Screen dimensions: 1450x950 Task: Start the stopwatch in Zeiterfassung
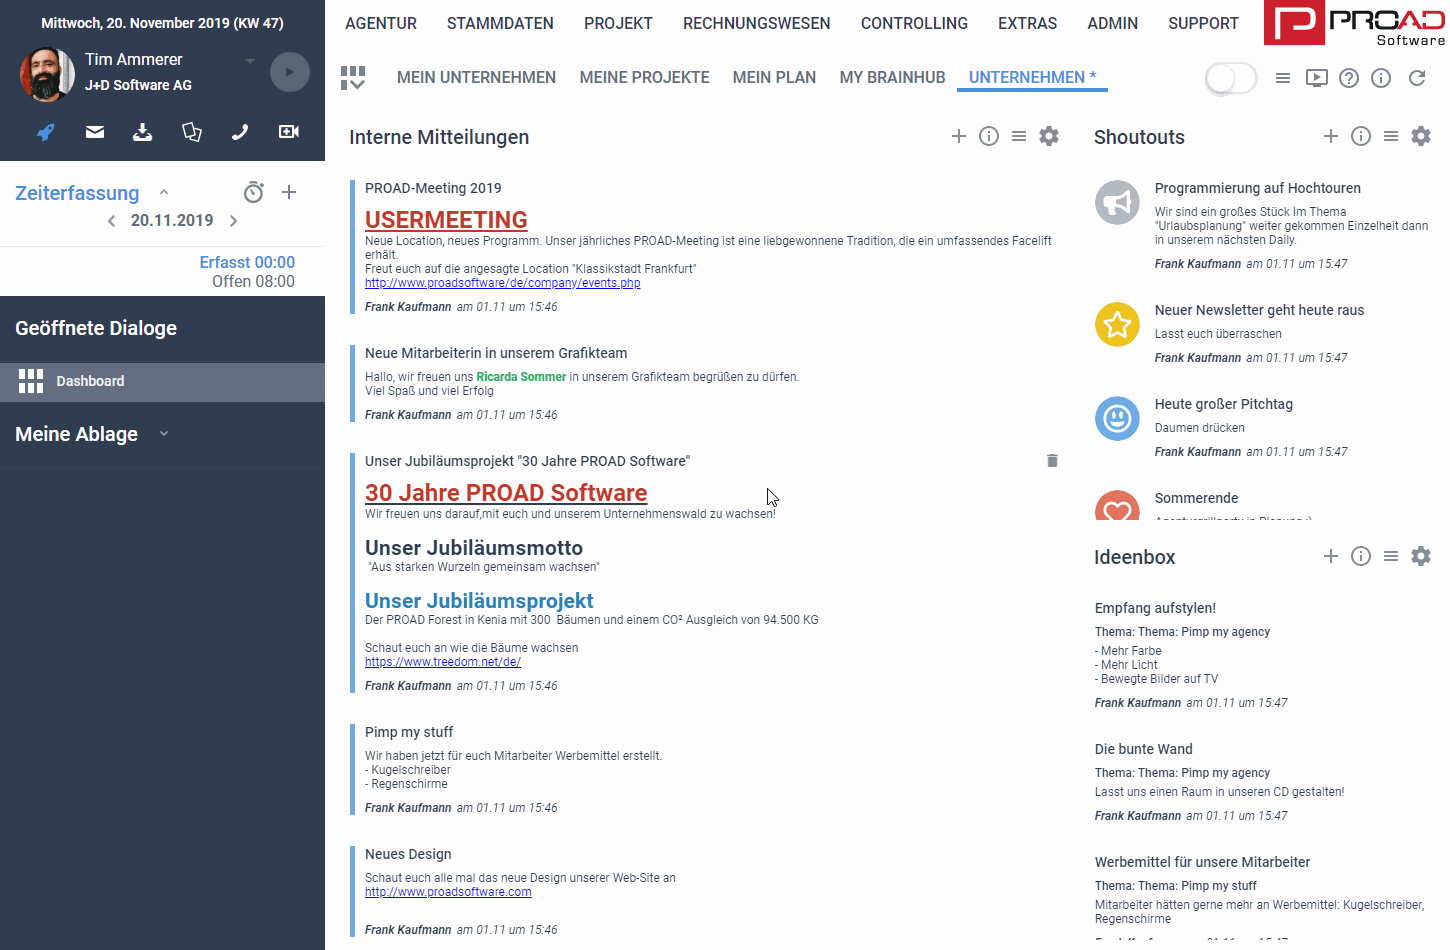tap(254, 192)
